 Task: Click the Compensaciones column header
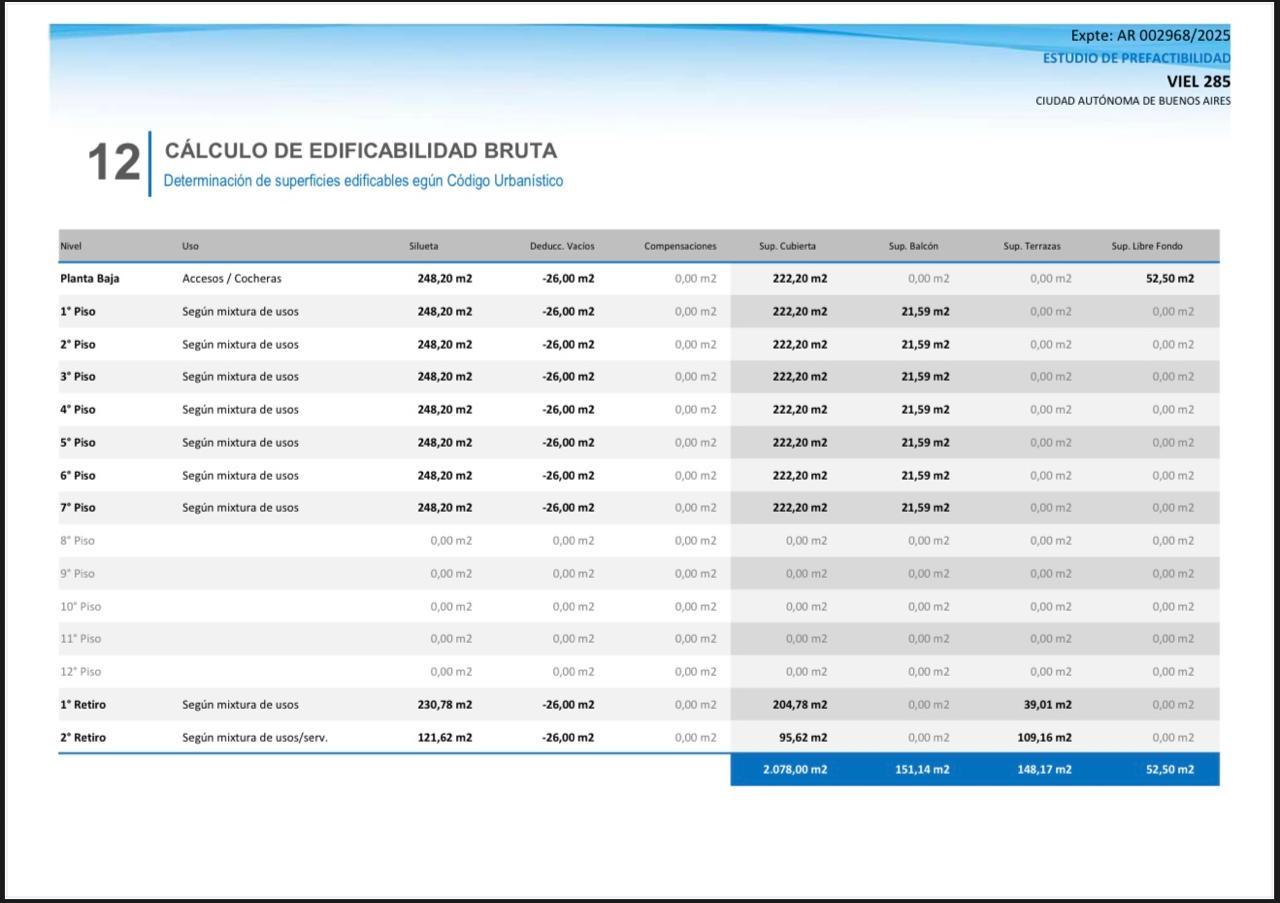click(680, 246)
